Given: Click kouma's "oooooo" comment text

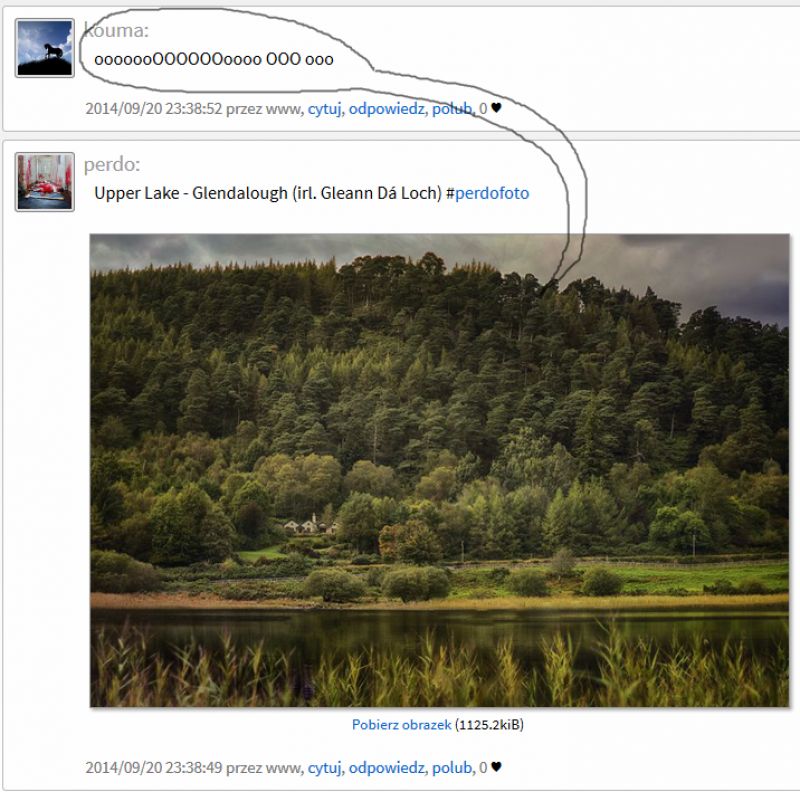Looking at the screenshot, I should click(x=214, y=59).
